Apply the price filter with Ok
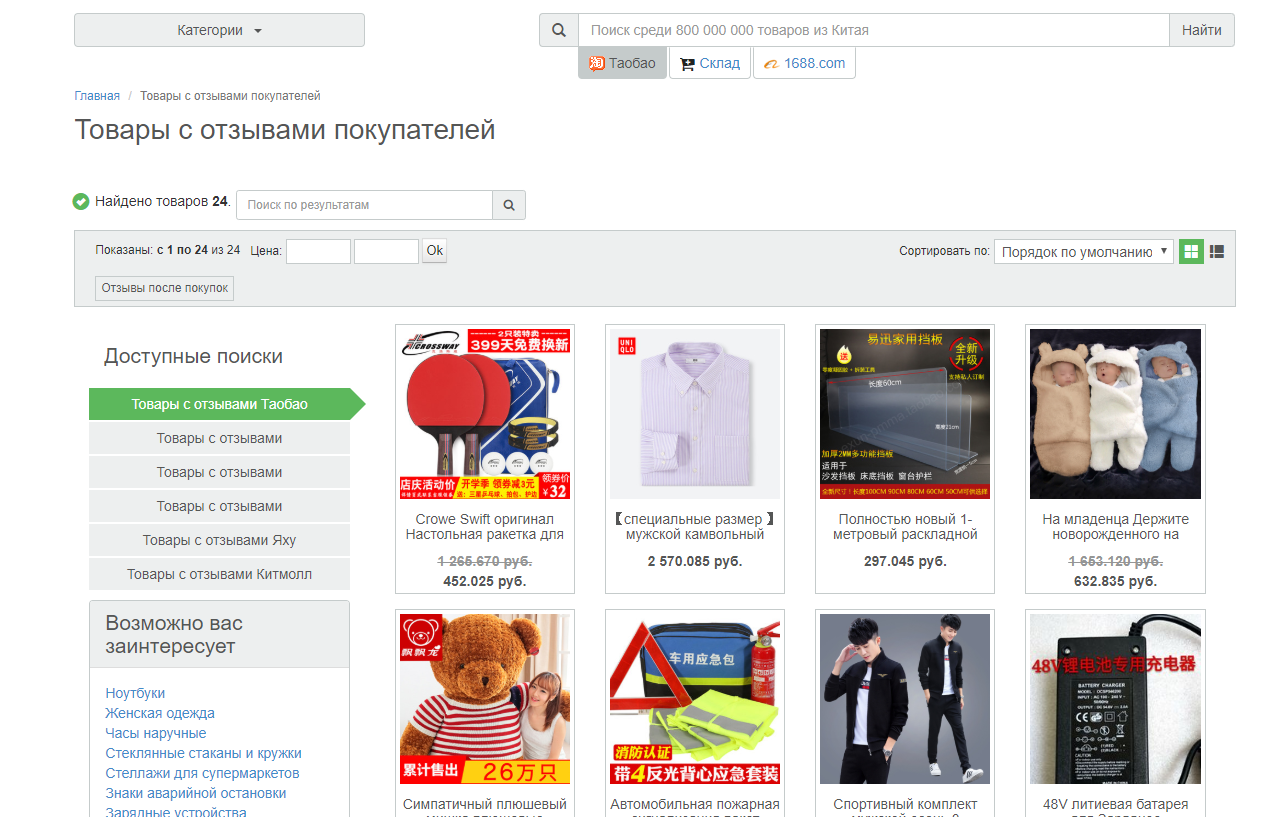 pos(434,251)
